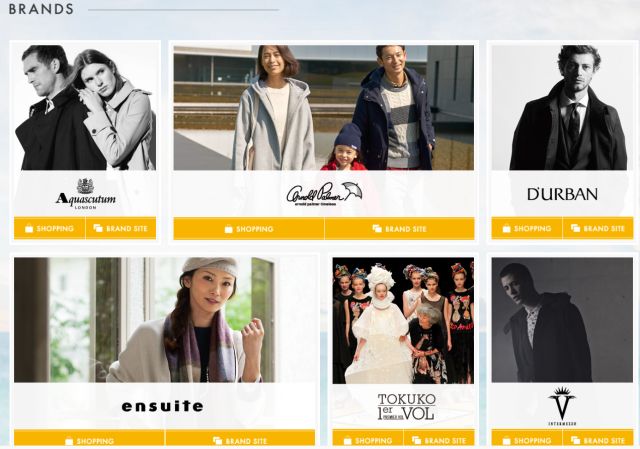Open Shopping for Arnold Palmer

point(249,229)
